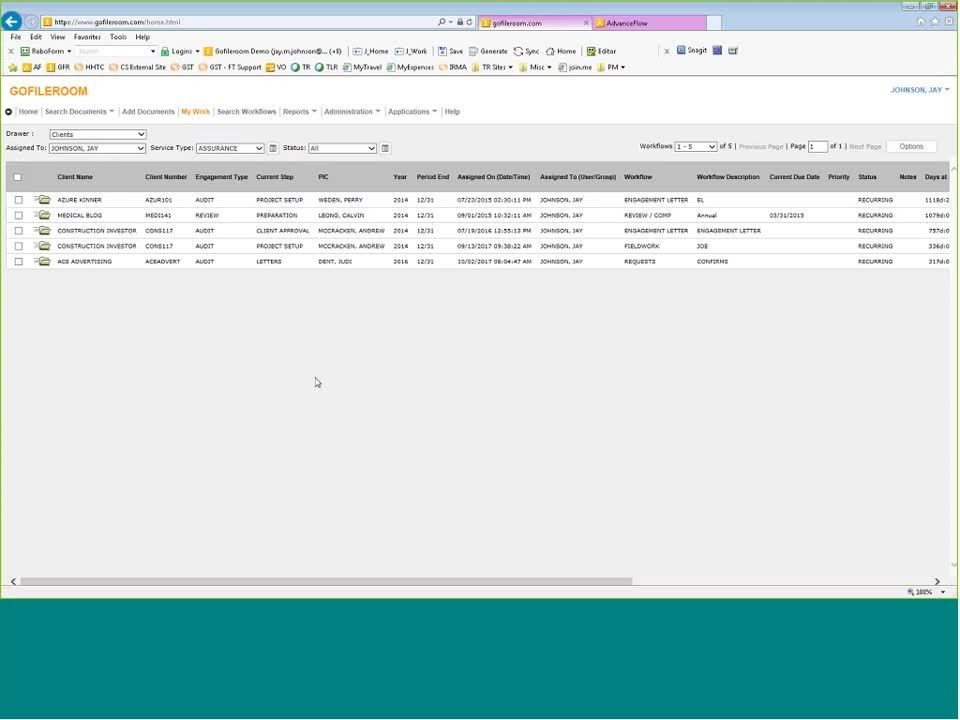The height and width of the screenshot is (720, 960).
Task: Click the JOHNSON, JAY user link
Action: [x=919, y=90]
